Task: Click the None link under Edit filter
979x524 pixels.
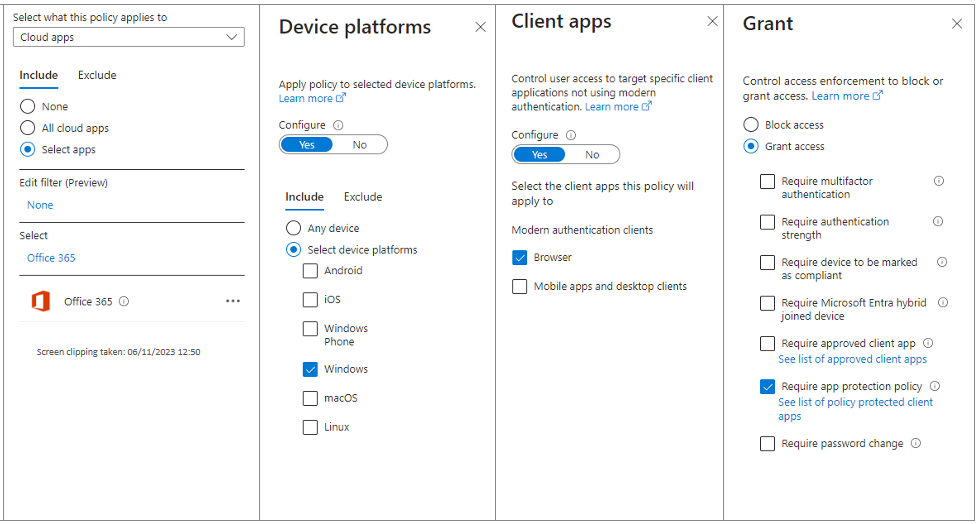Action: [40, 205]
